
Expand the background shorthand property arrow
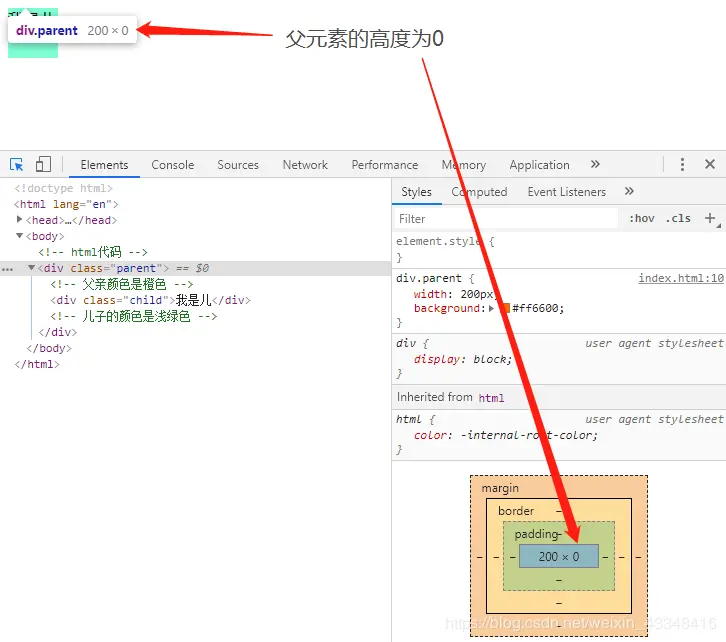(x=491, y=309)
